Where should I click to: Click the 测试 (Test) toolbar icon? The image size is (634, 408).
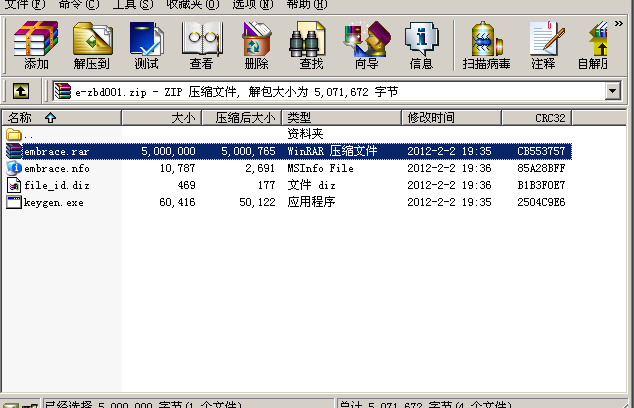[146, 45]
